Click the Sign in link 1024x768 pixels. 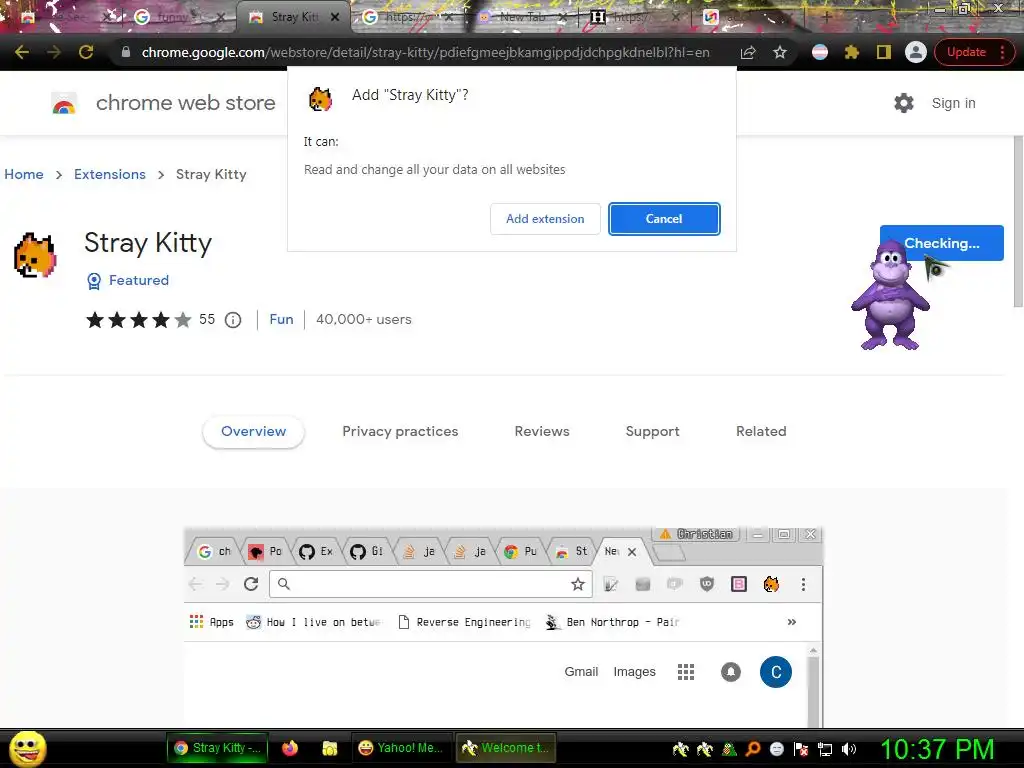[x=953, y=103]
